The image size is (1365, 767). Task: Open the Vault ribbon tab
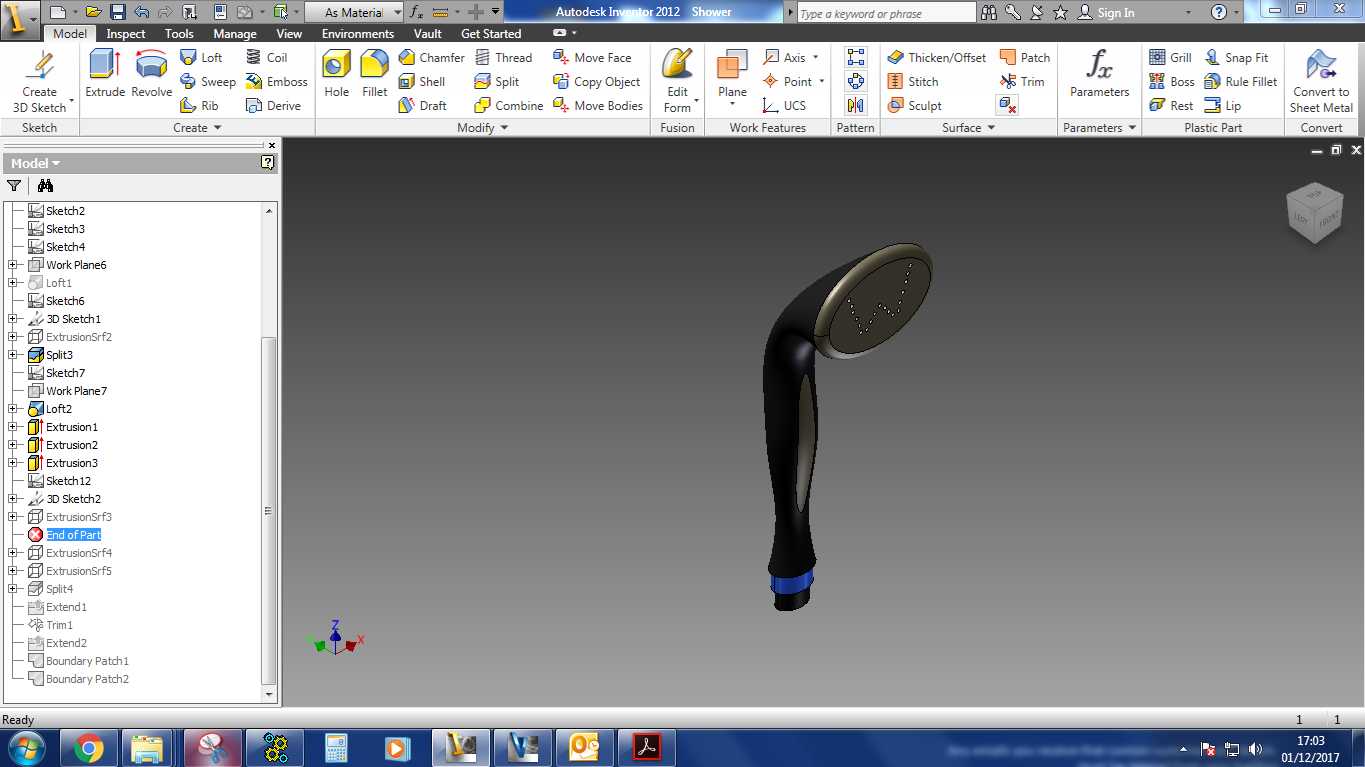tap(428, 33)
